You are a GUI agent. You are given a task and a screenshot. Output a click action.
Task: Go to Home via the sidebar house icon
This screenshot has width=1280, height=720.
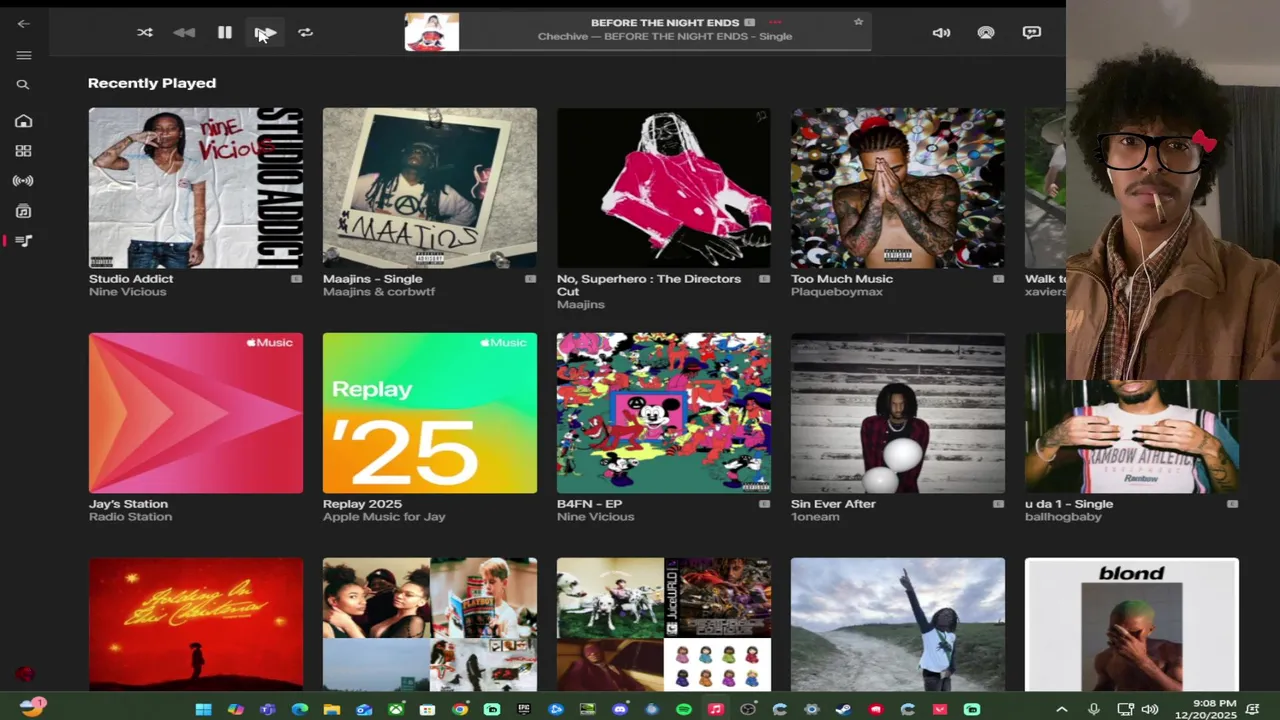coord(23,121)
